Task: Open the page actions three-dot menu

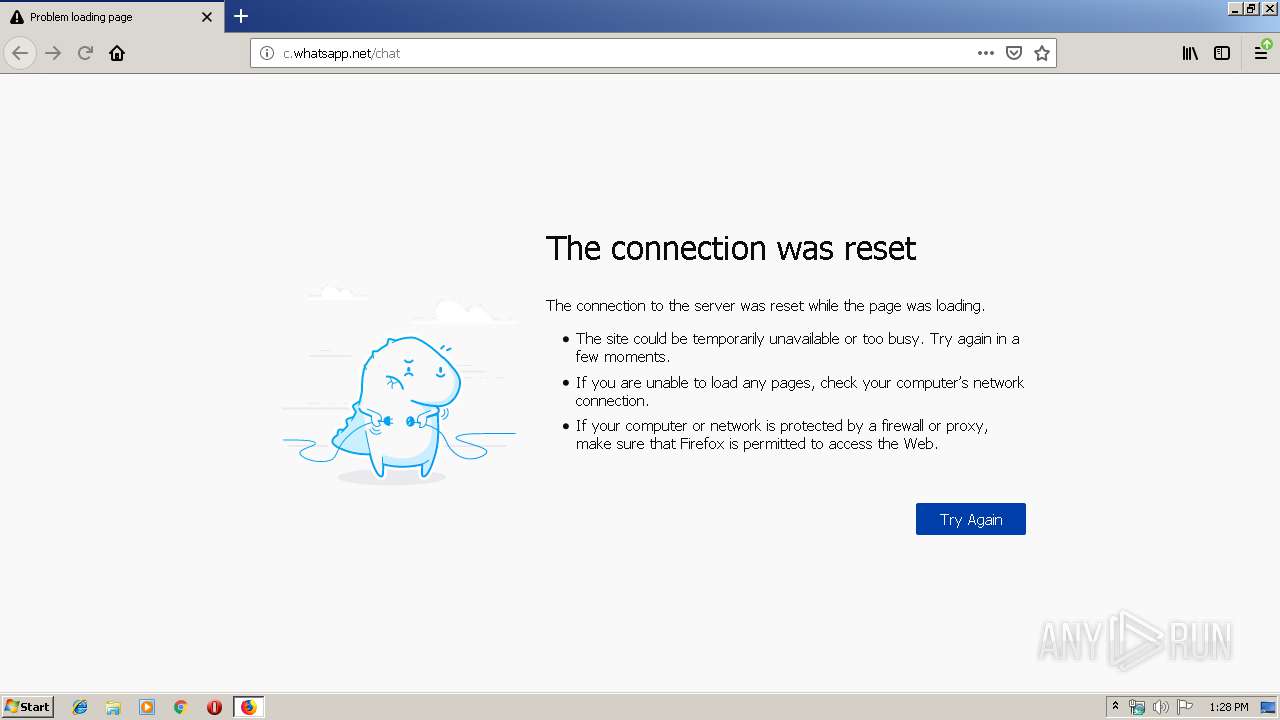Action: click(986, 53)
